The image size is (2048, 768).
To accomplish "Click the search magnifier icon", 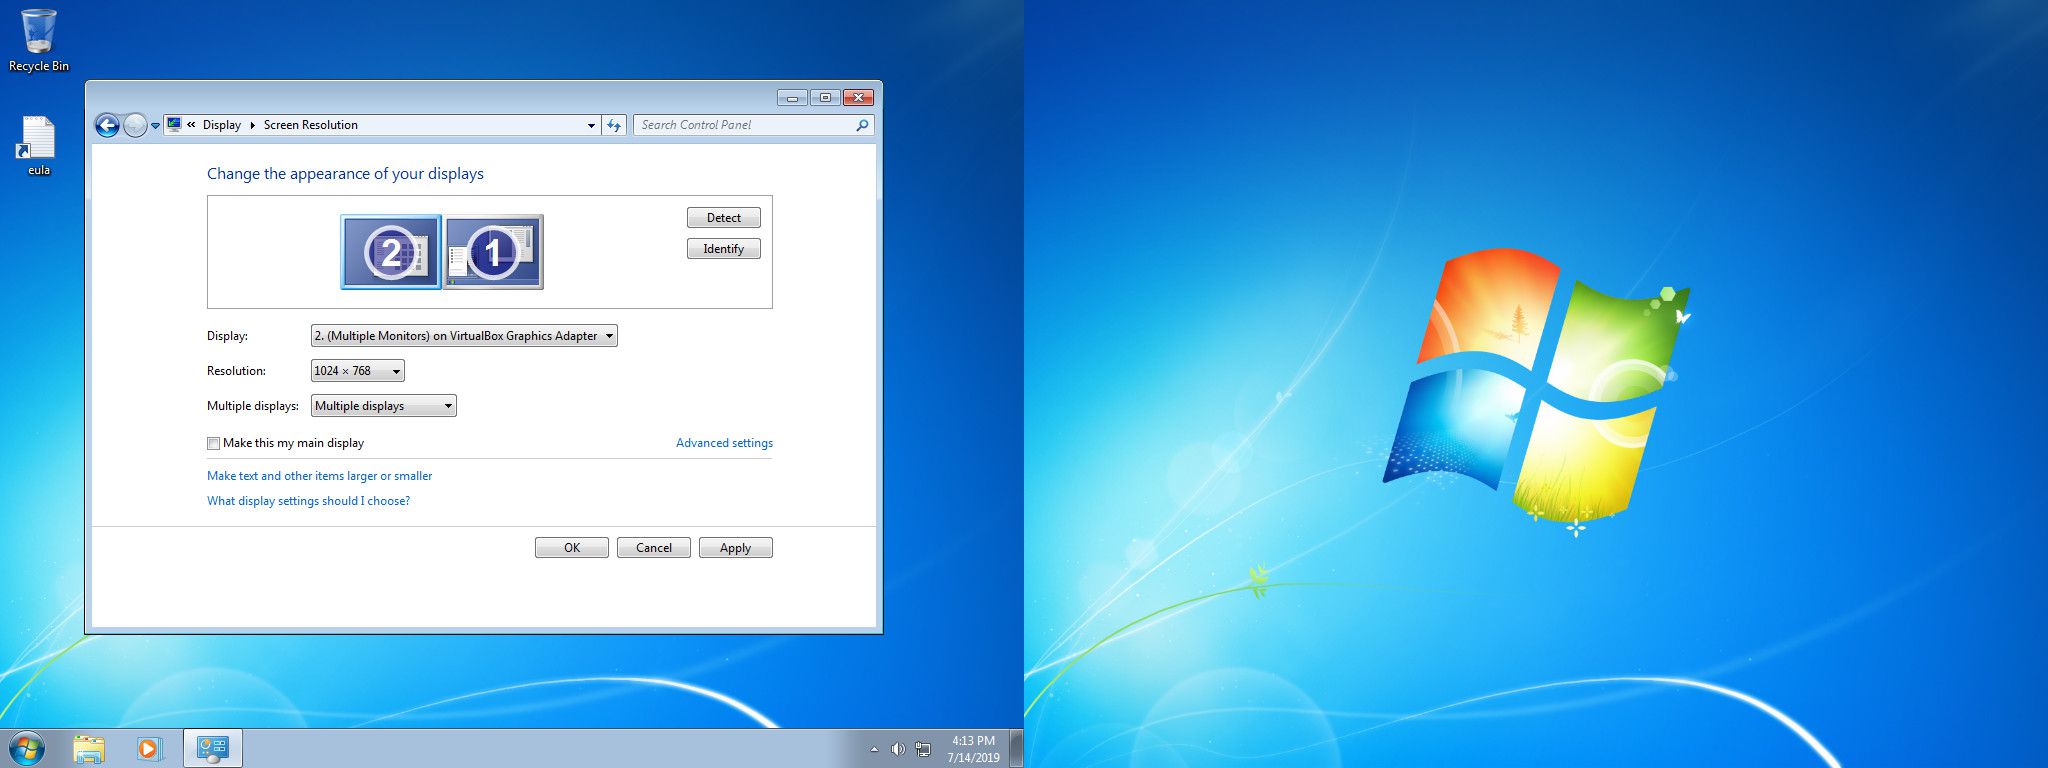I will pos(862,125).
